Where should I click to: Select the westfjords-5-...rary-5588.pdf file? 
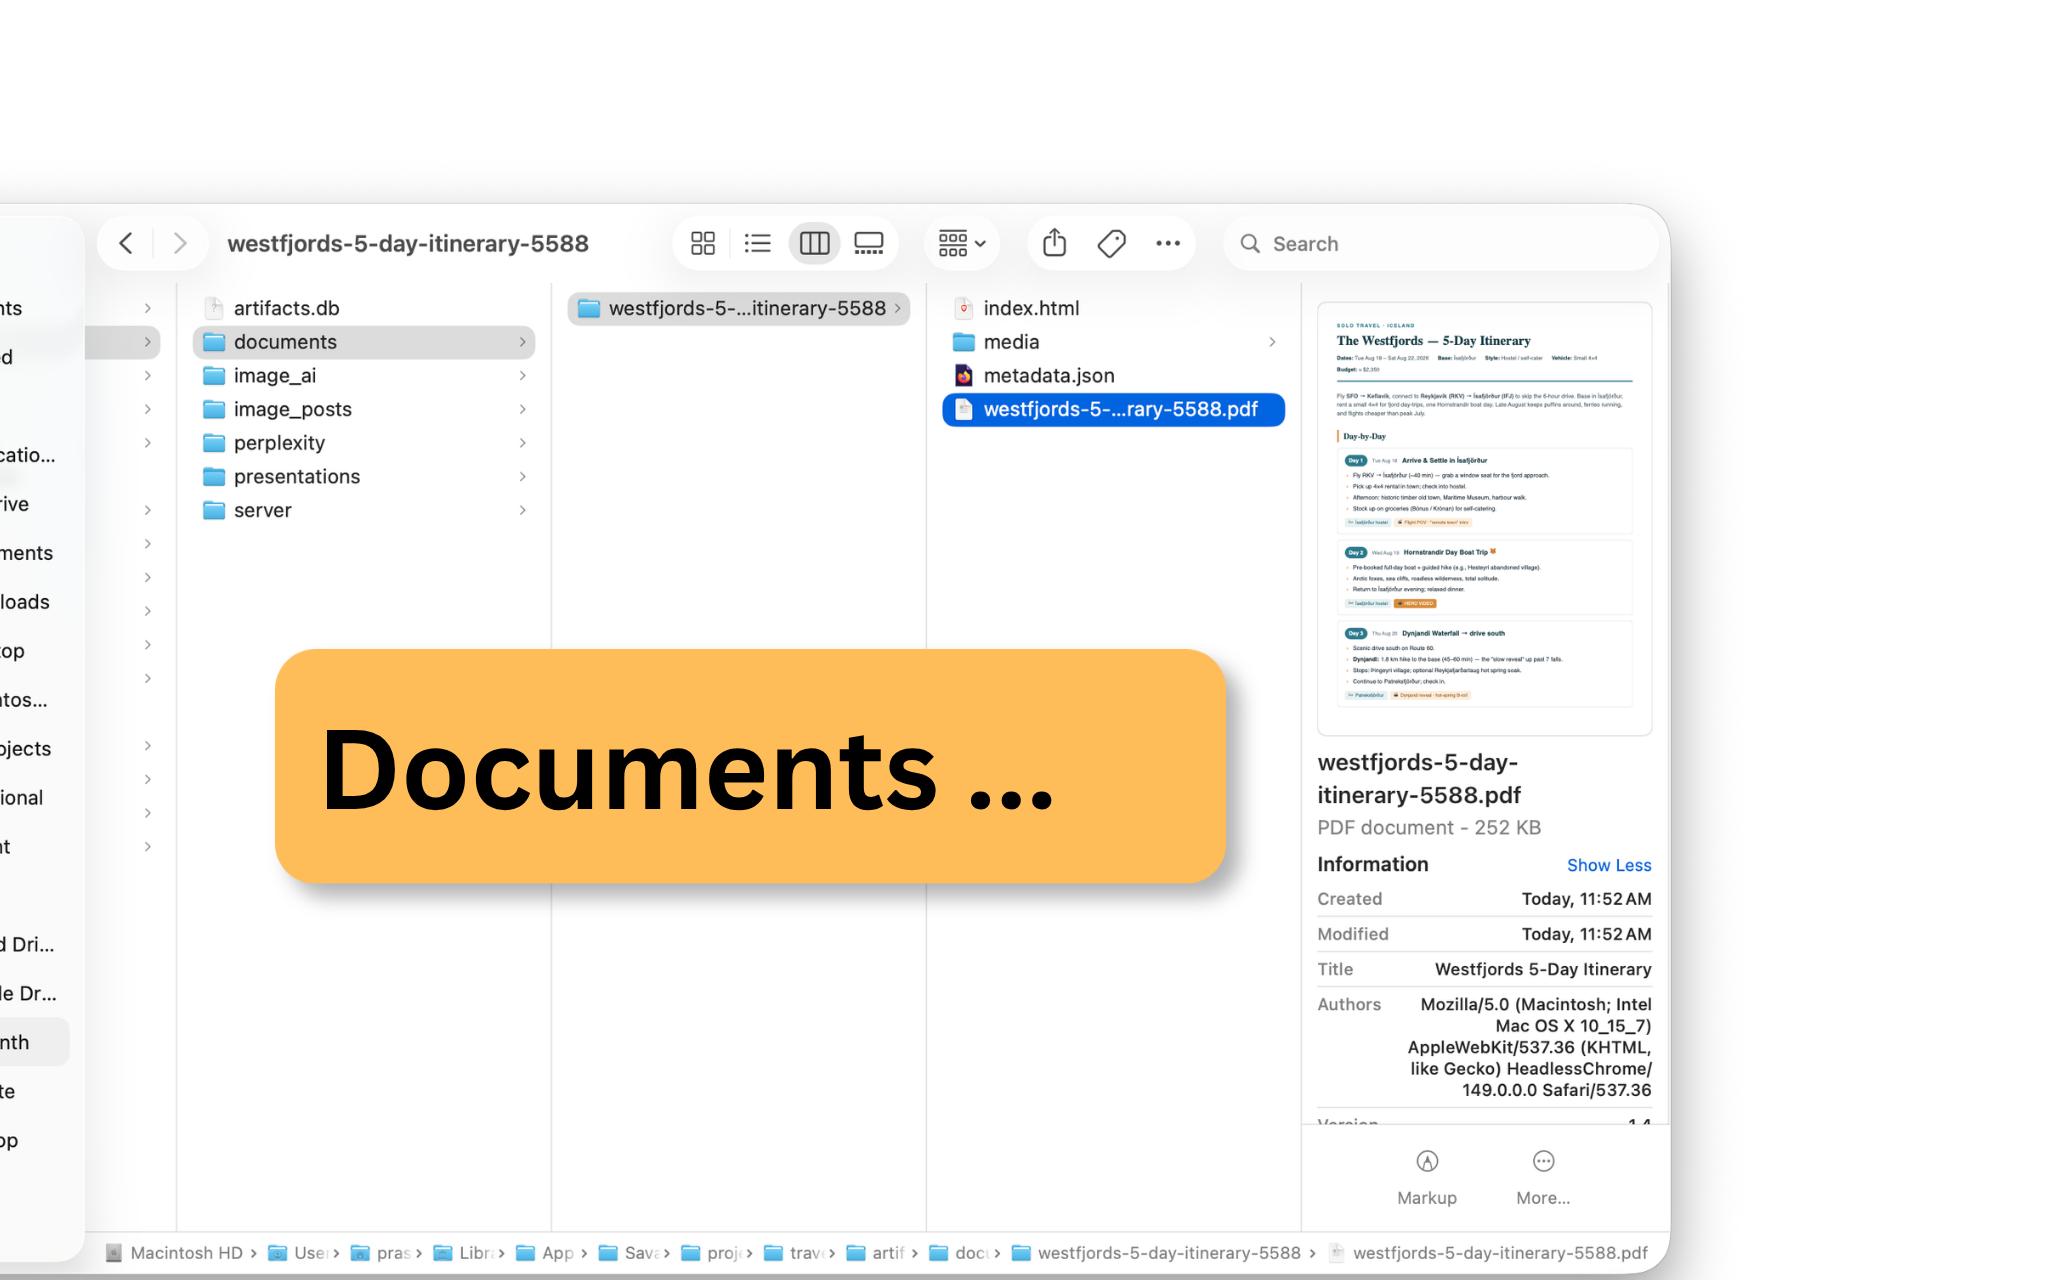click(x=1113, y=409)
